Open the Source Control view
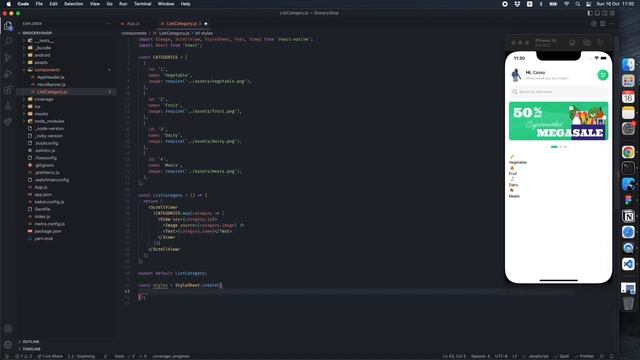Viewport: 640px width, 360px height. tap(8, 57)
